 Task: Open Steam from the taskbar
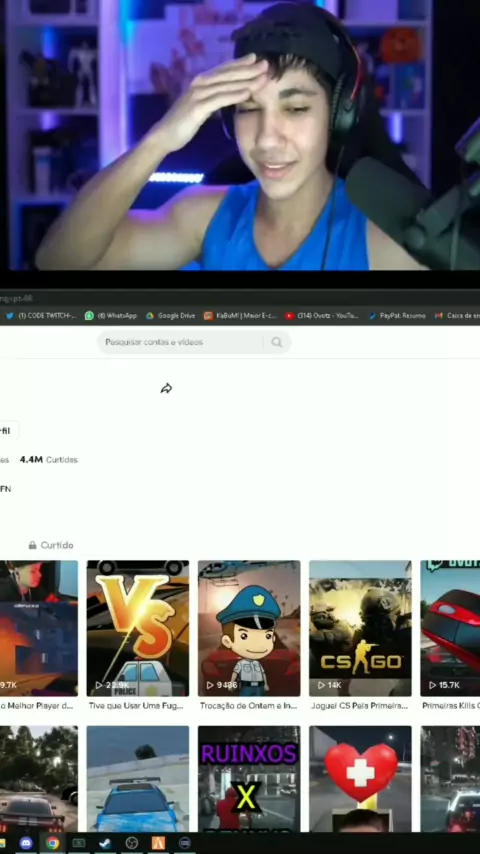(105, 843)
